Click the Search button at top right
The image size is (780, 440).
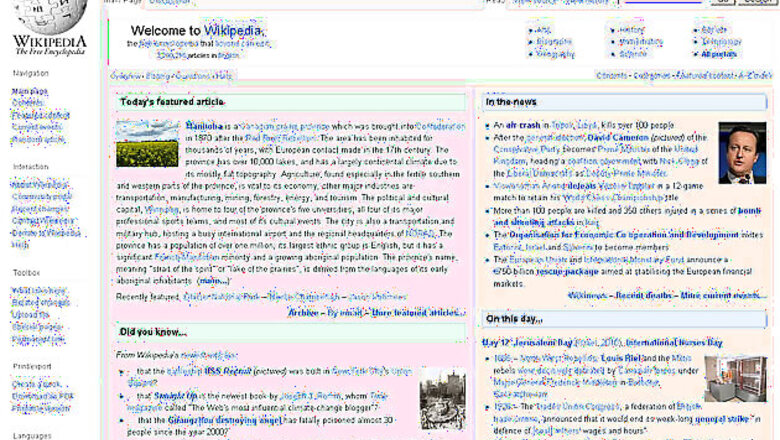tap(757, 1)
